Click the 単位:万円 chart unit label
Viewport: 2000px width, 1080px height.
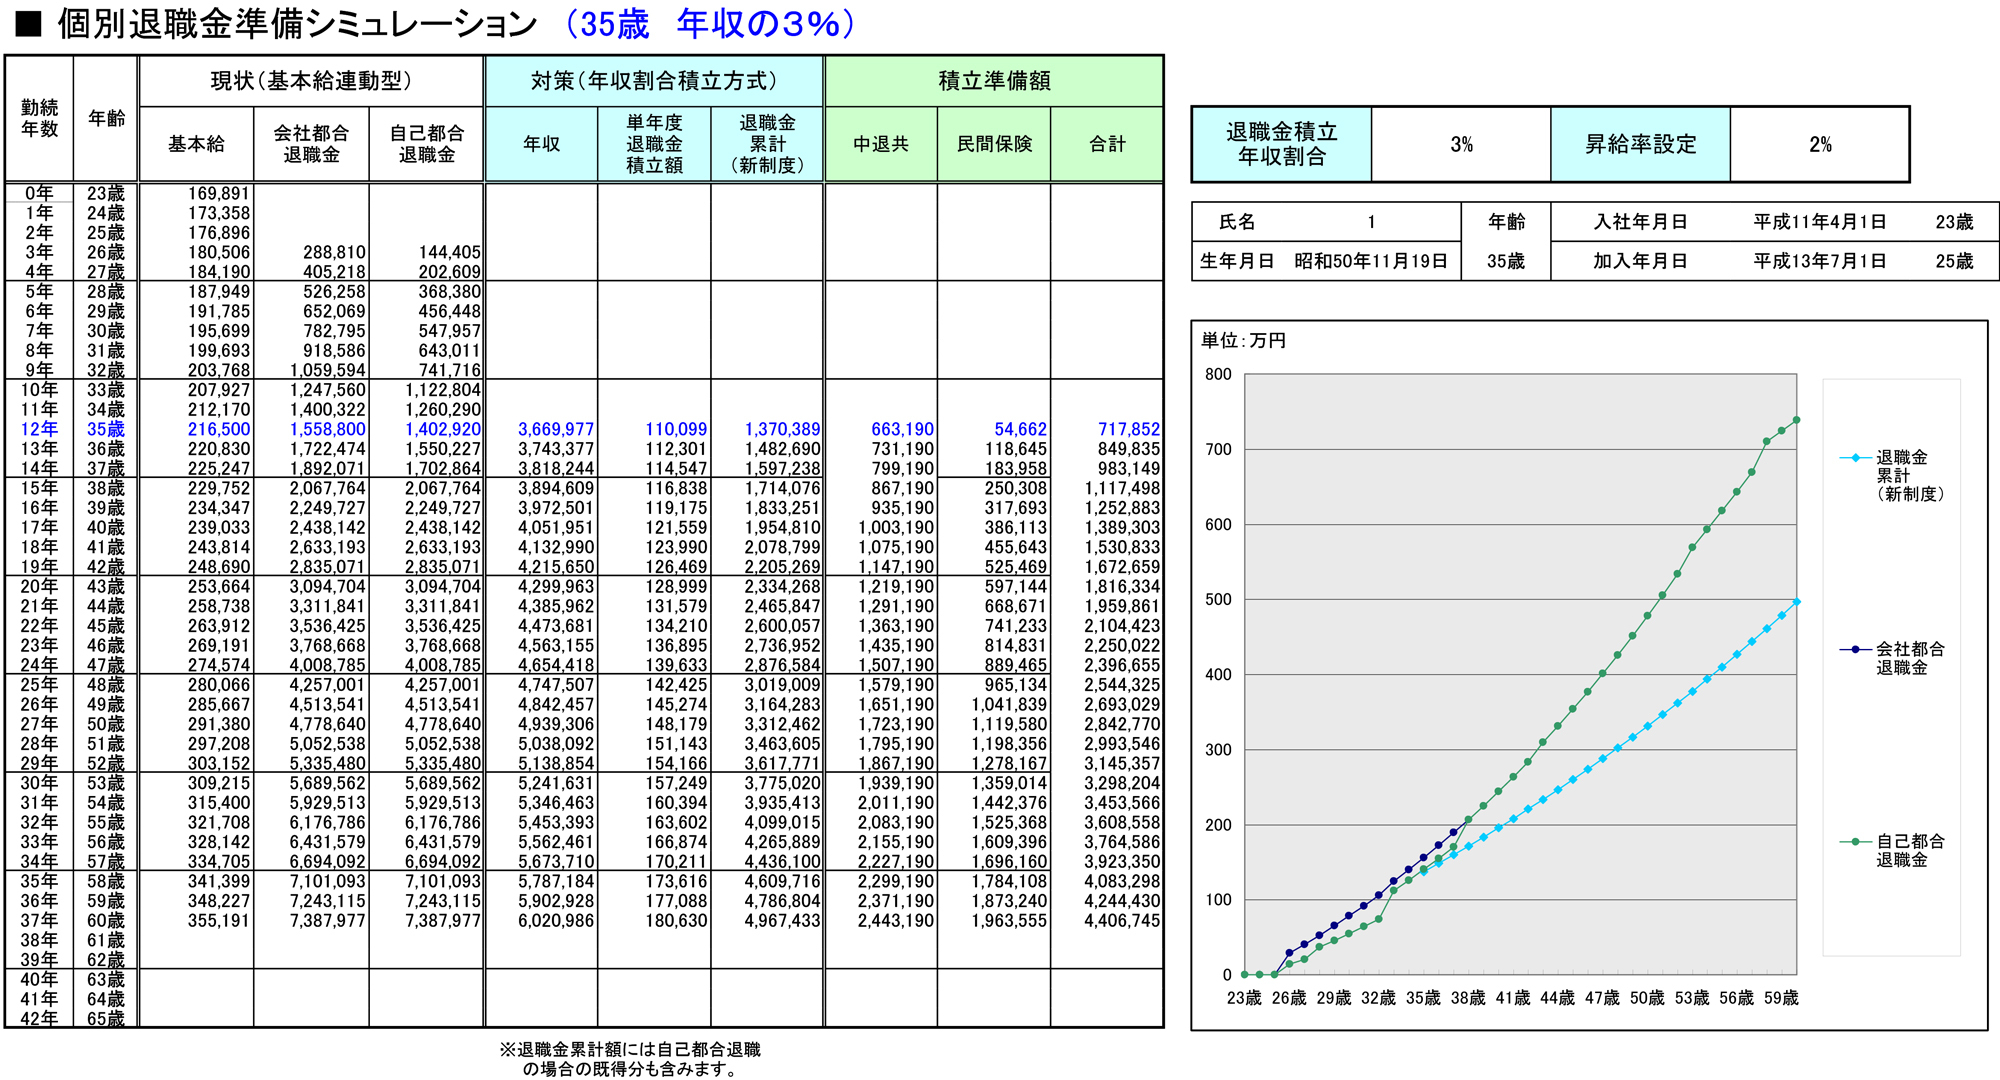point(1243,341)
